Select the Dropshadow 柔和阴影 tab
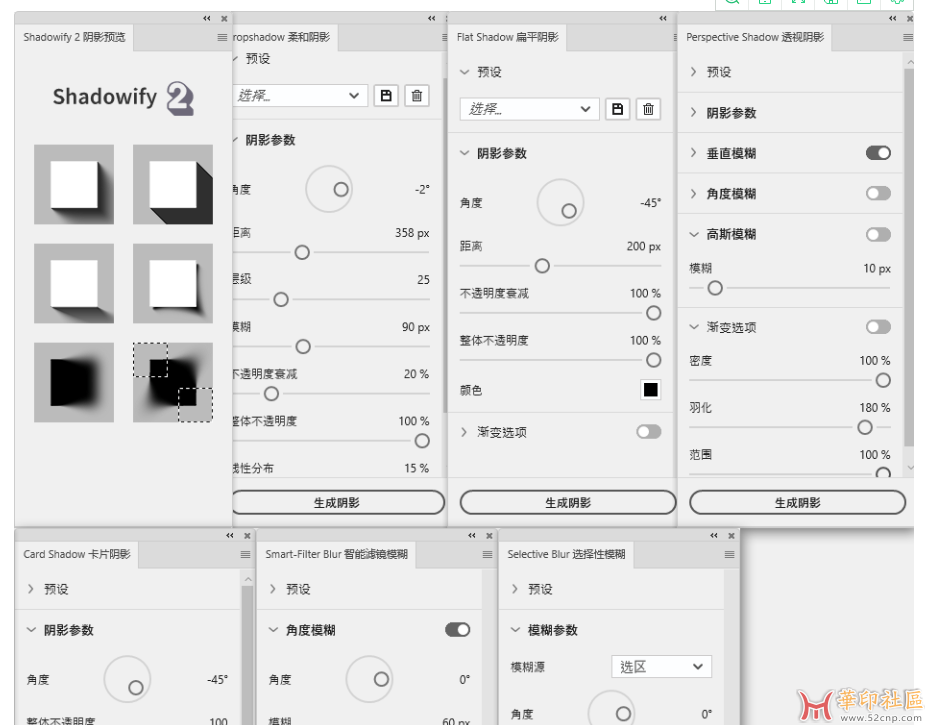Viewport: 926px width, 725px height. pos(285,37)
